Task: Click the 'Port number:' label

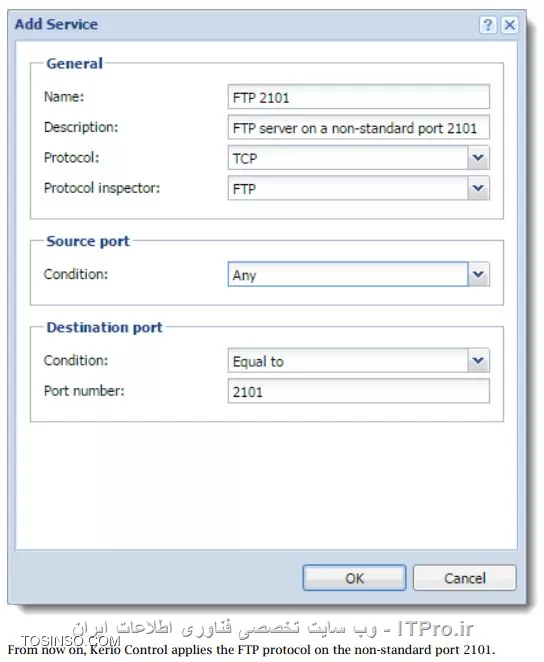Action: pos(84,391)
